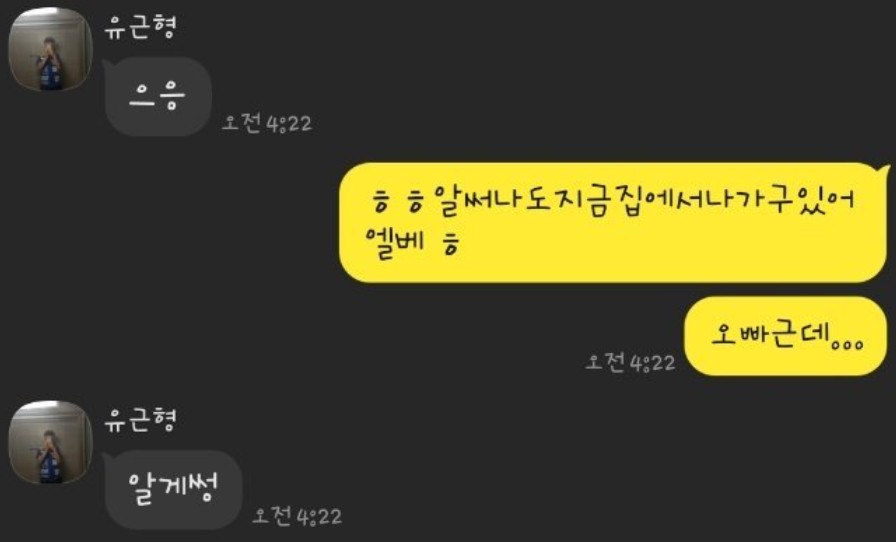Screen dimensions: 896x542
Task: Click the ㅎㅎ characters starting the yellow message
Action: click(398, 204)
